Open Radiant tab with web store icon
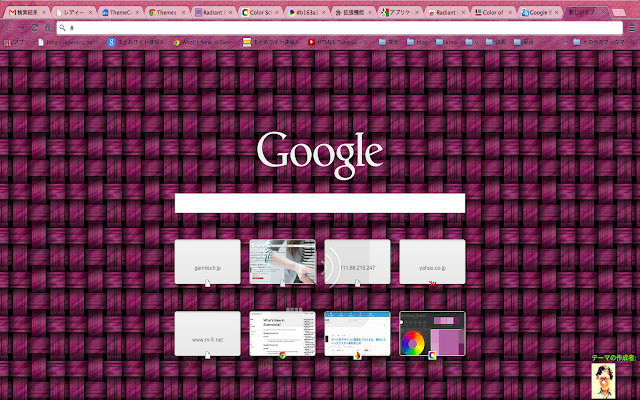Viewport: 640px width, 400px height. [x=446, y=13]
